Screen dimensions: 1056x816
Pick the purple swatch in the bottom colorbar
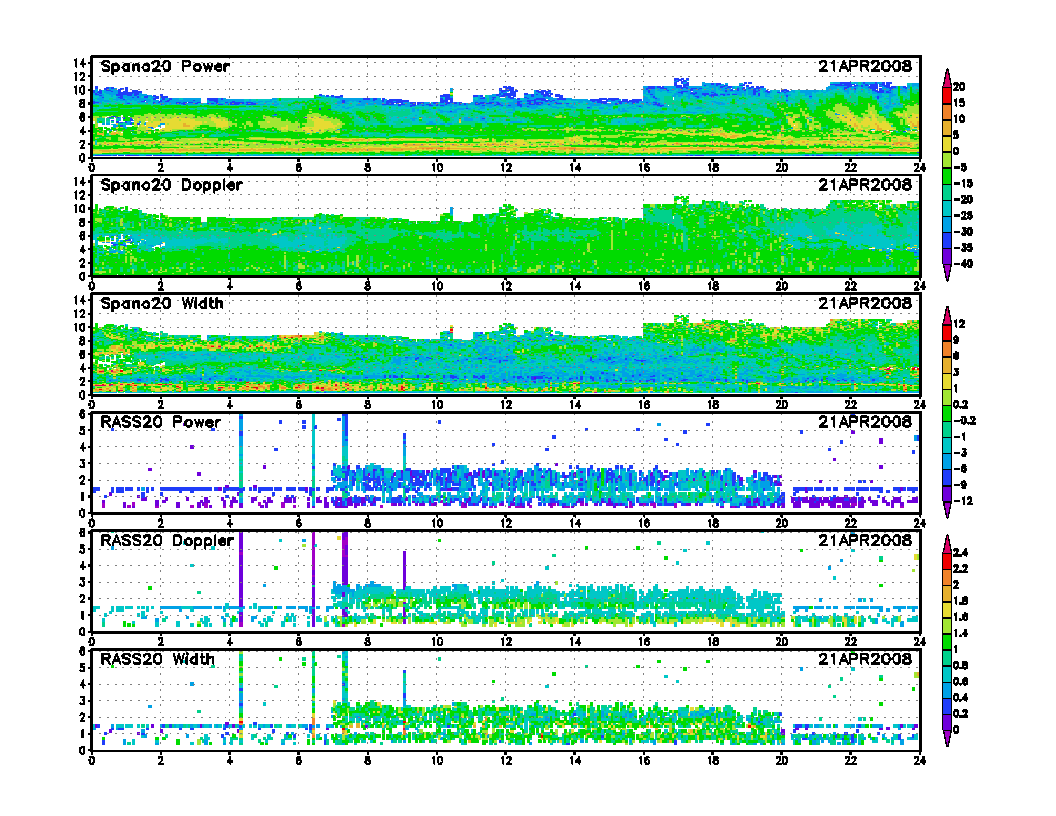tap(946, 722)
